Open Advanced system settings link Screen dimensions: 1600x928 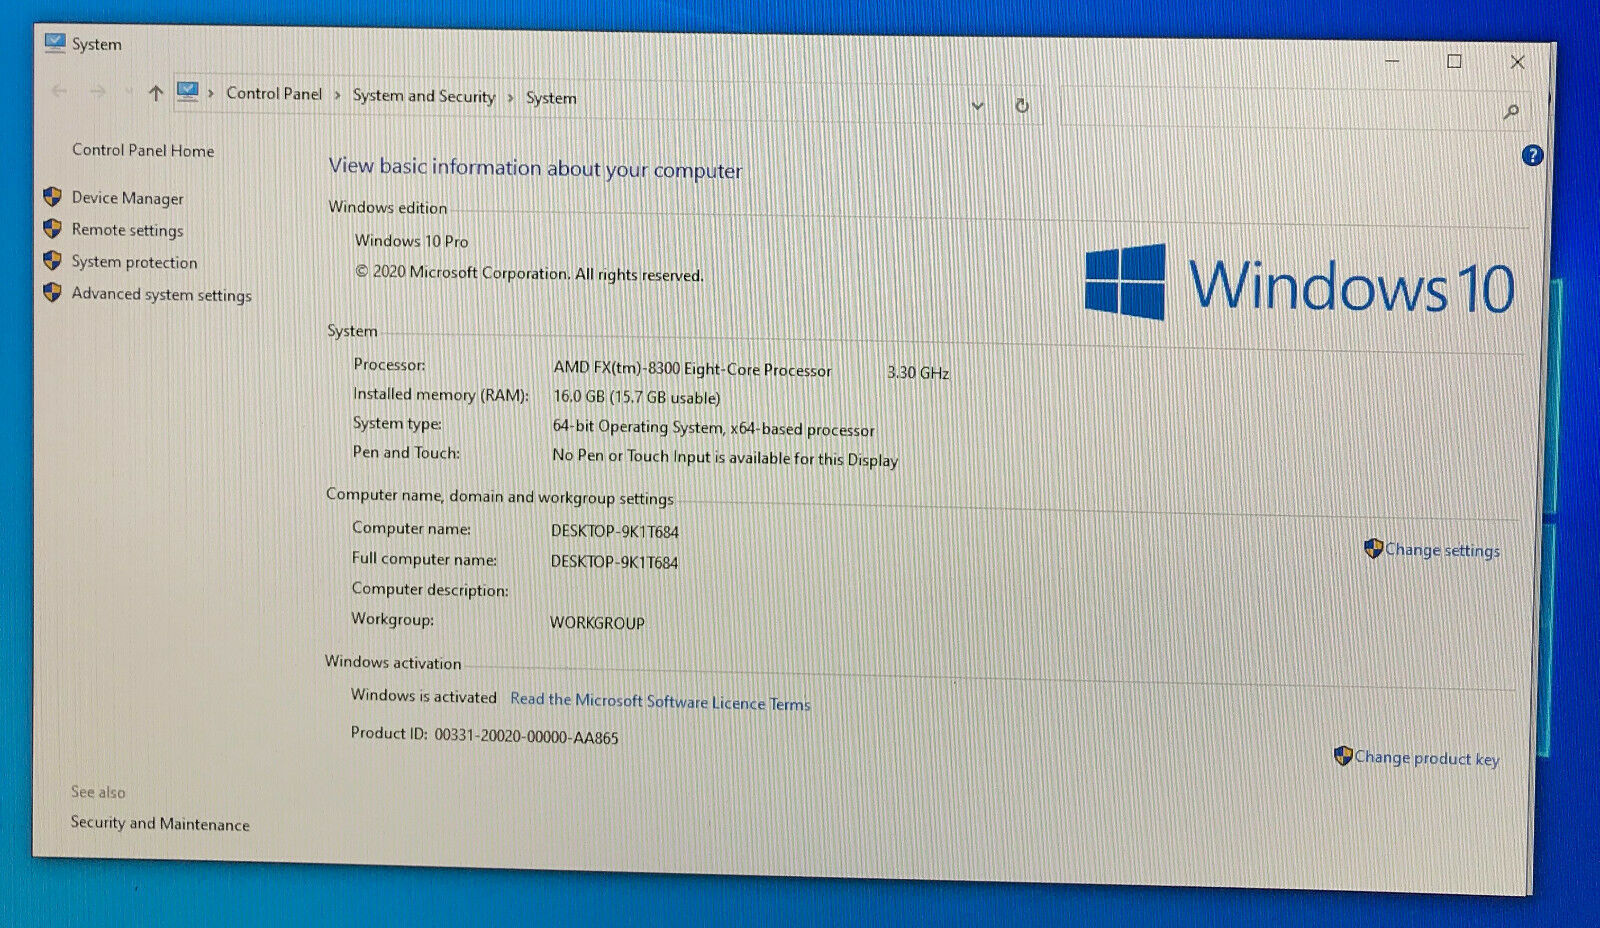tap(161, 294)
